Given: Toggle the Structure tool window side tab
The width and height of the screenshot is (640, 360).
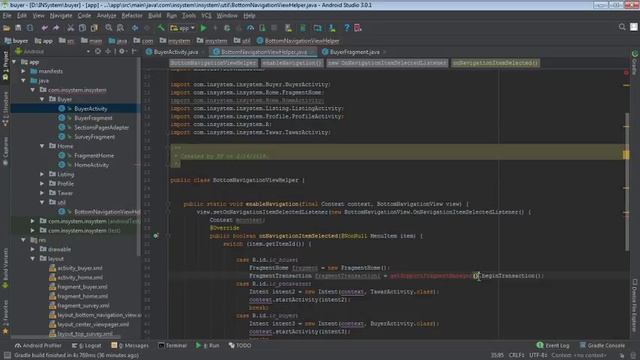Looking at the screenshot, I should tap(5, 109).
